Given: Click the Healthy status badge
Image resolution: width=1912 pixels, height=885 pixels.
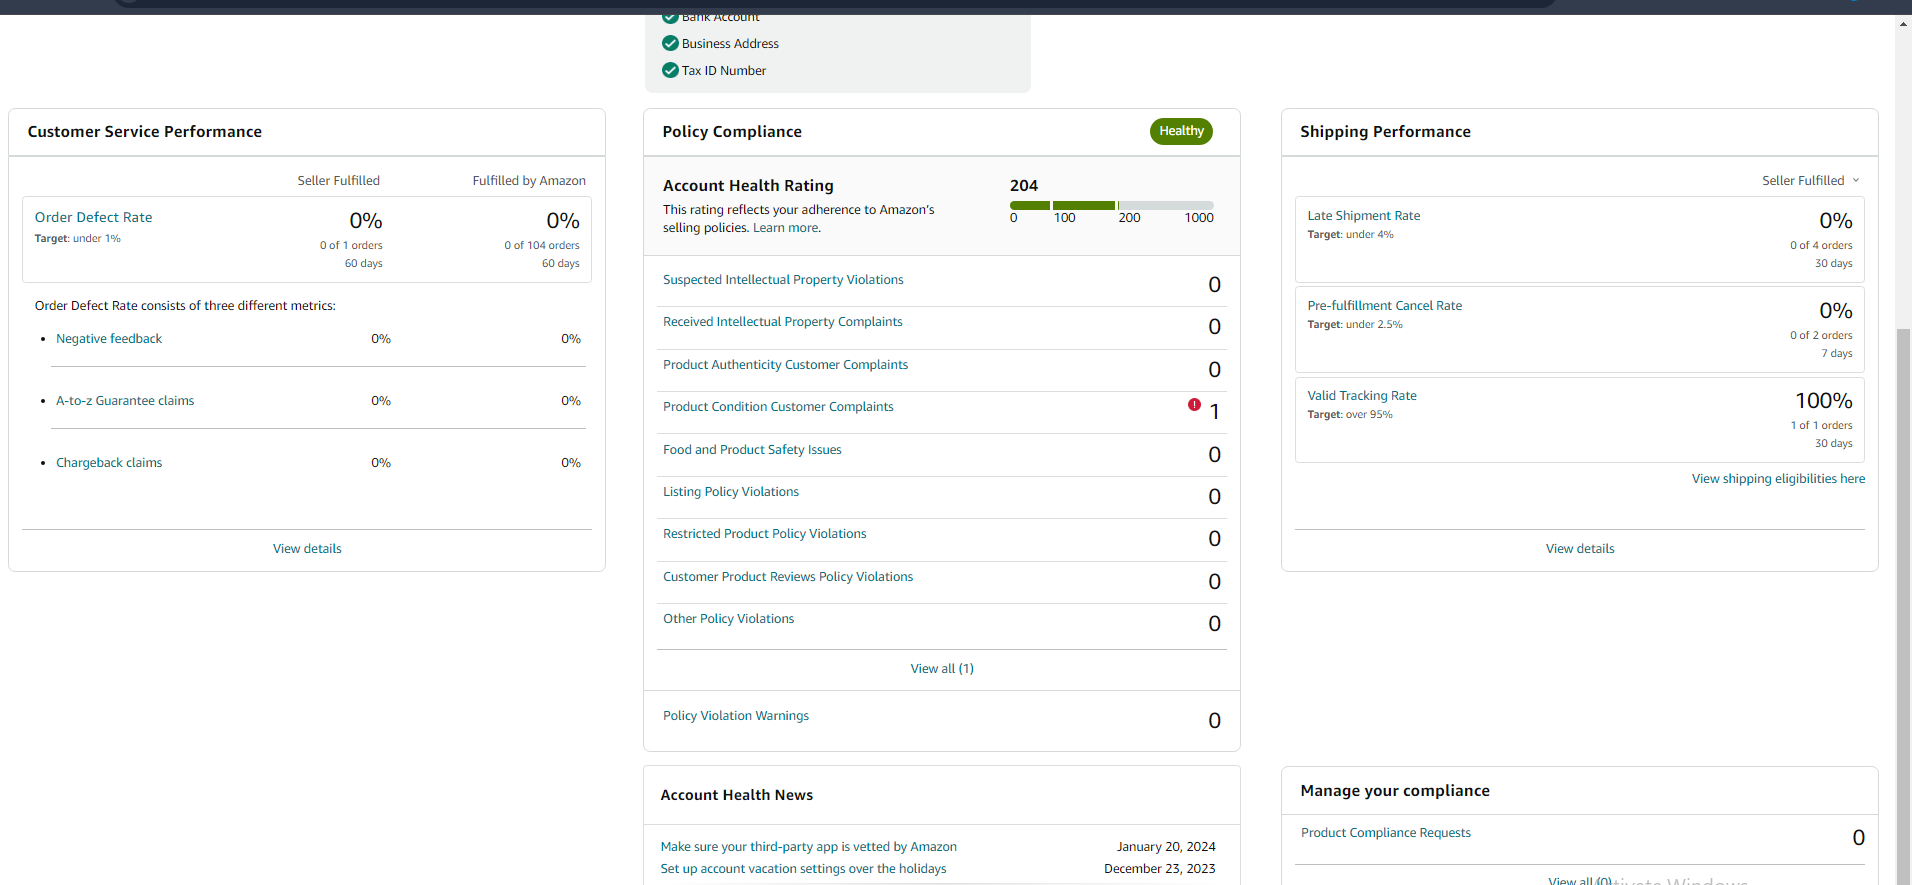Looking at the screenshot, I should (x=1181, y=131).
